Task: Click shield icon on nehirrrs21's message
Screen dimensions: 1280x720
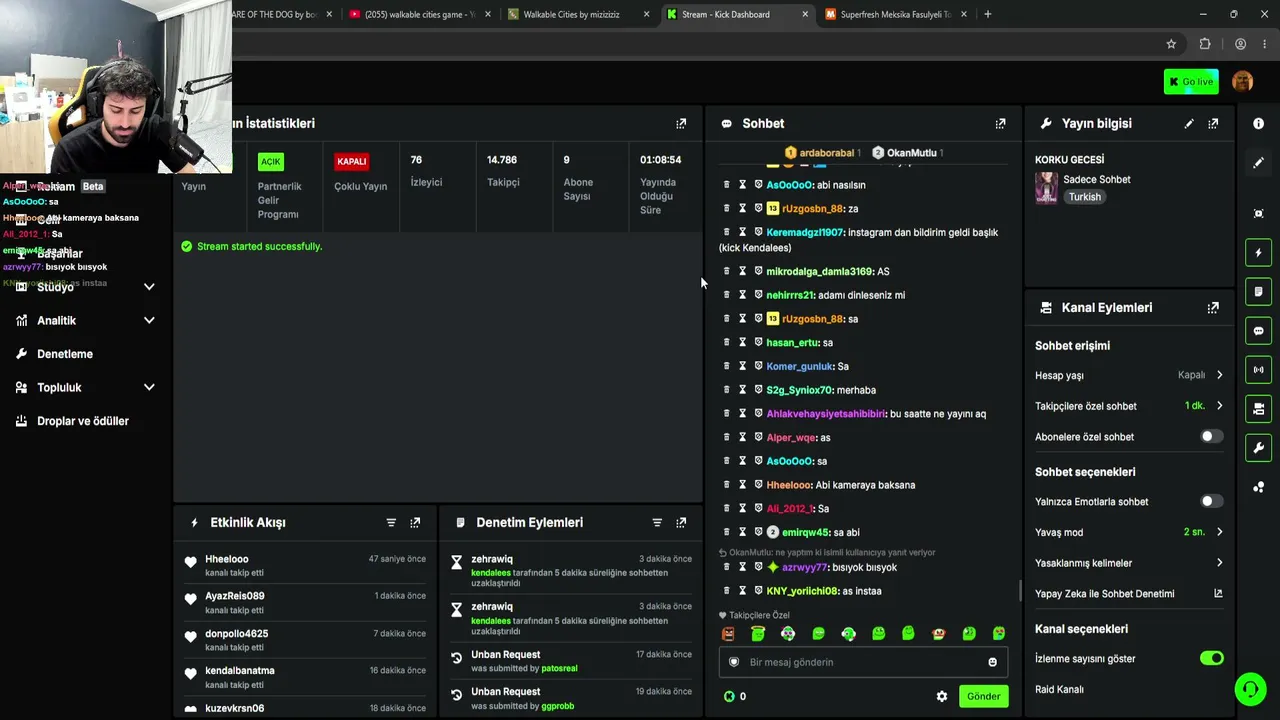Action: (758, 295)
